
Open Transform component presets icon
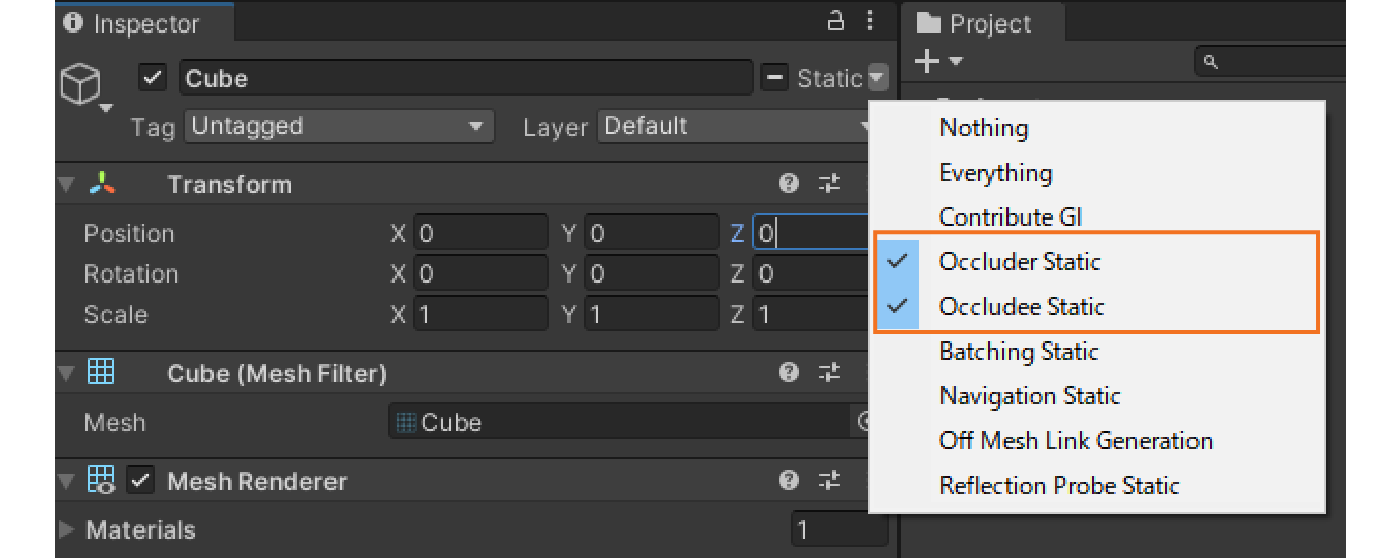(x=829, y=183)
